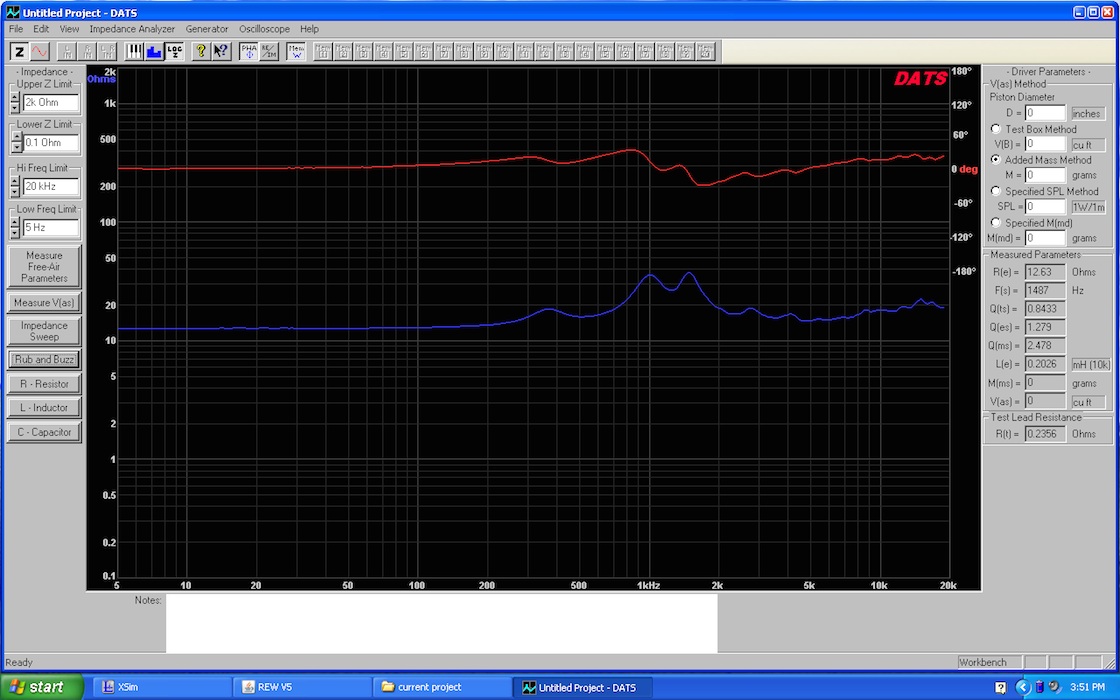Image resolution: width=1120 pixels, height=700 pixels.
Task: Click the piano keys icon in toolbar
Action: click(134, 51)
